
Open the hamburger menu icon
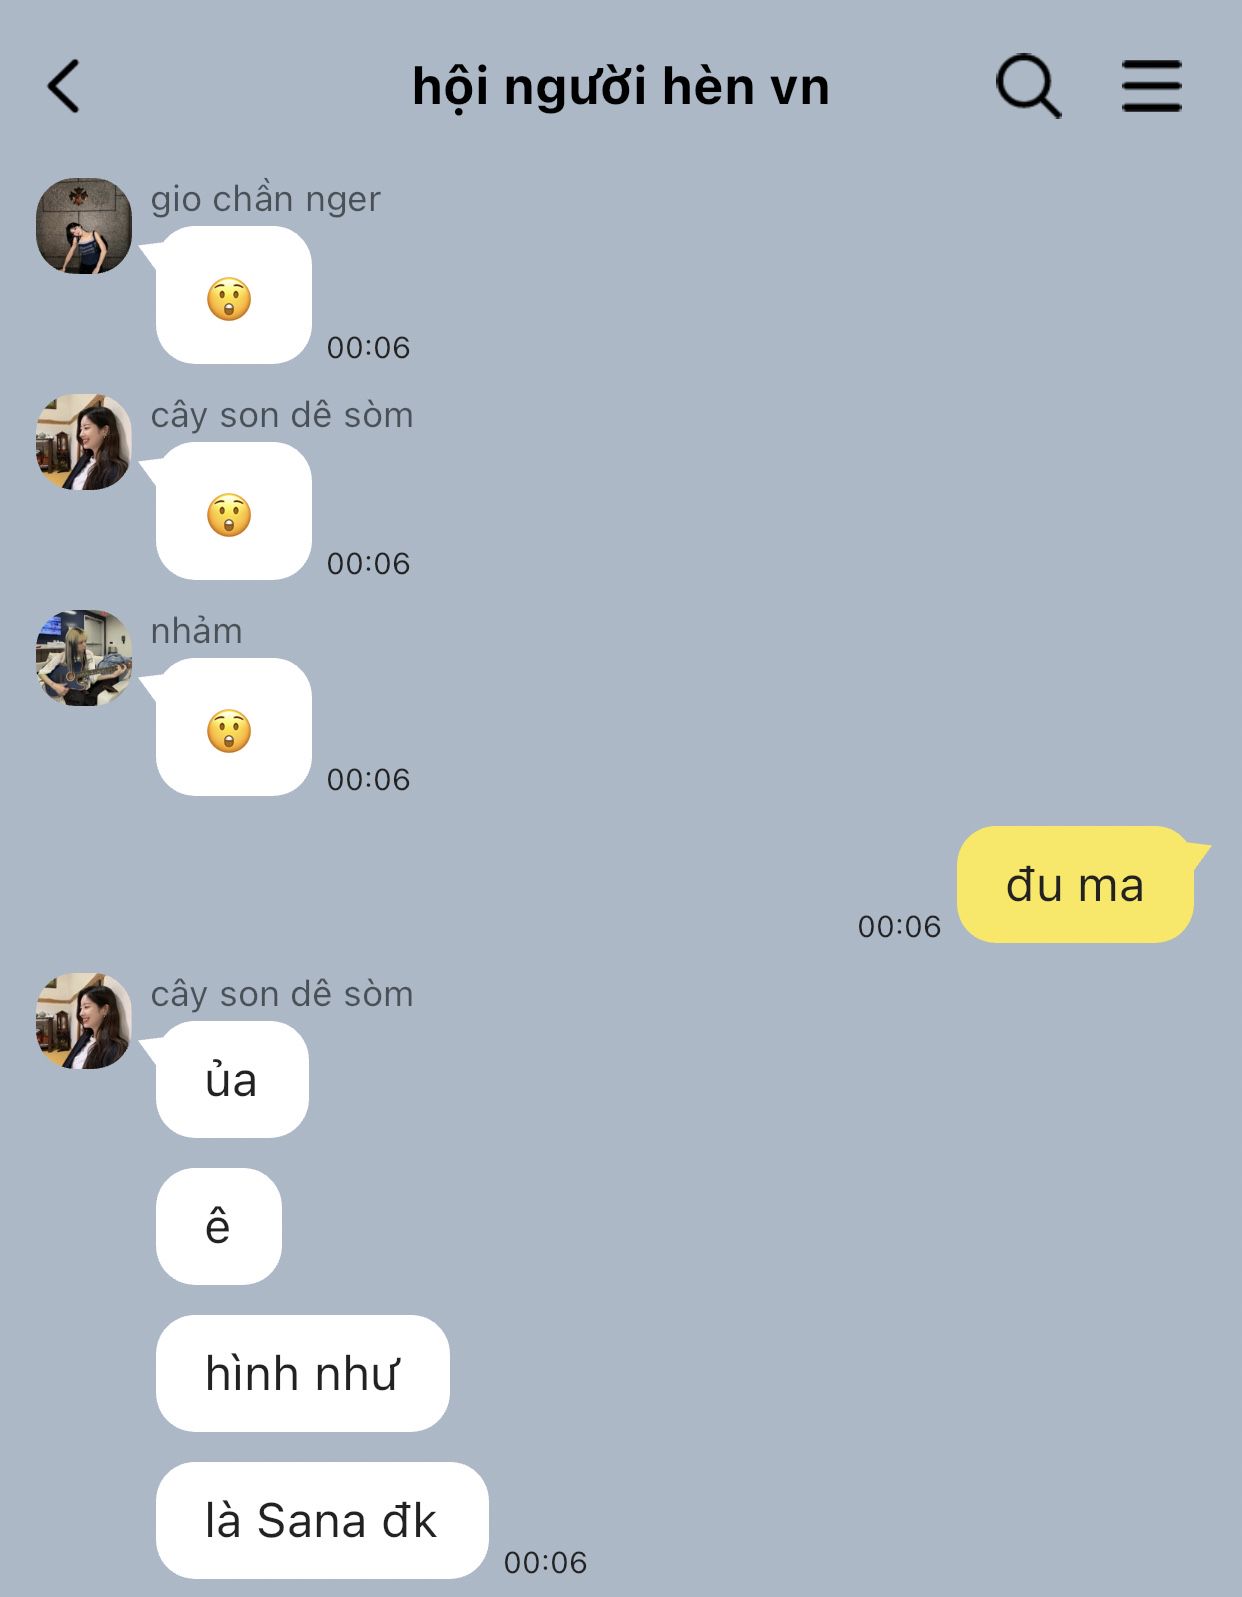pos(1151,86)
